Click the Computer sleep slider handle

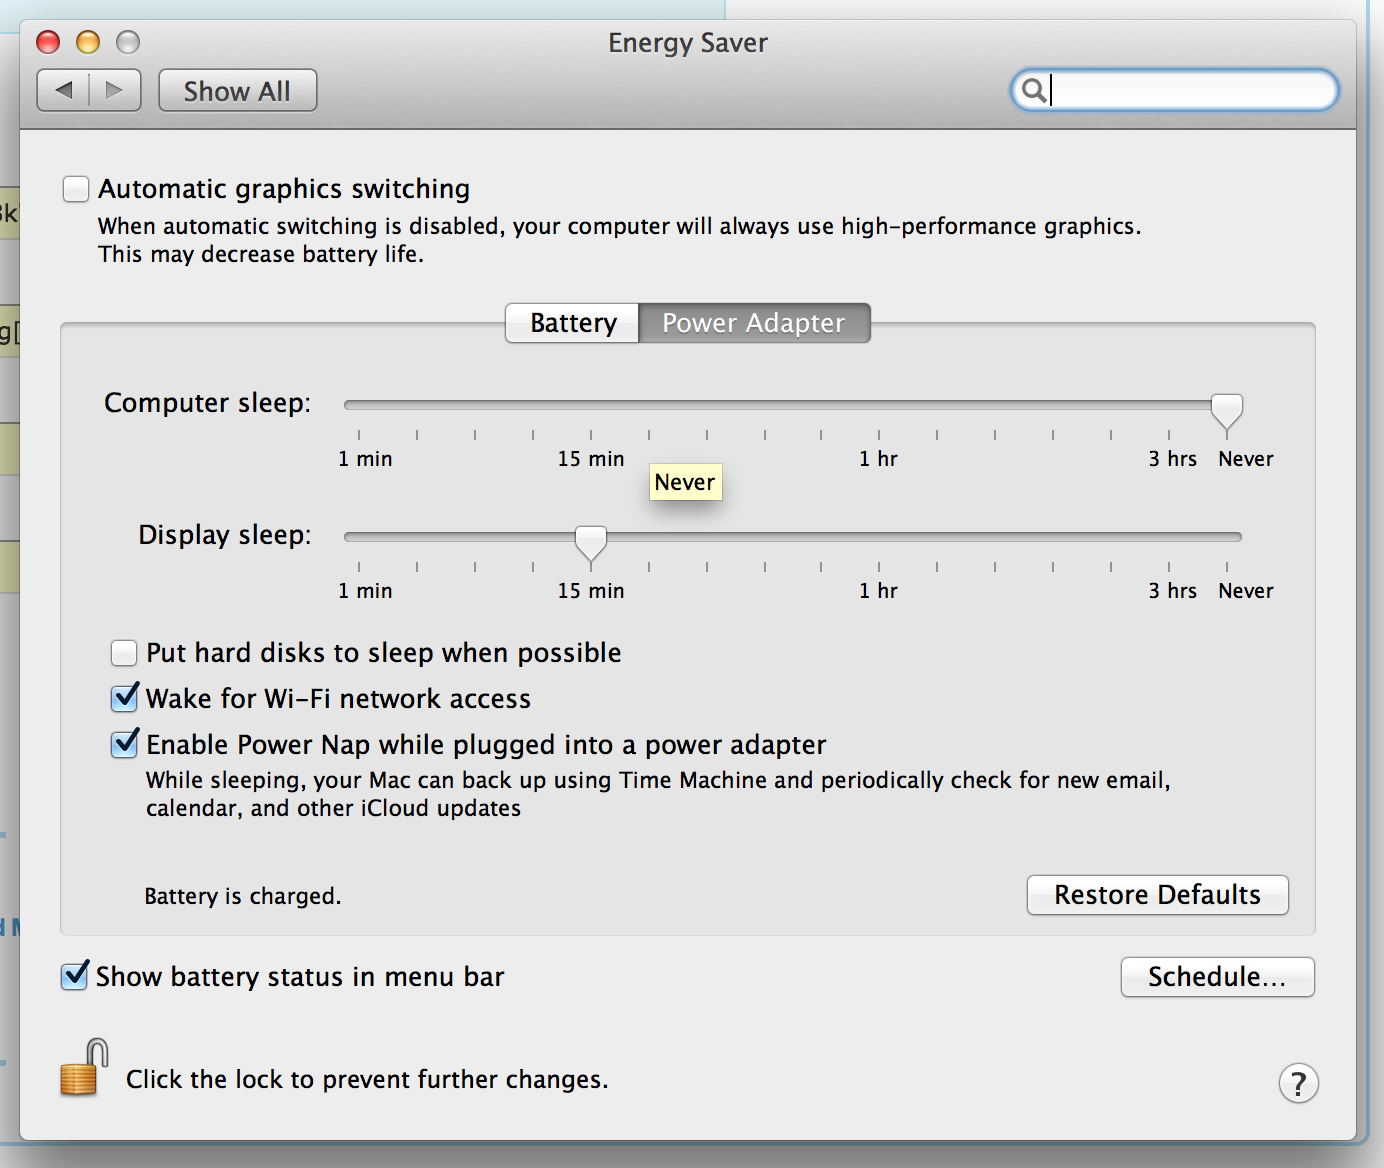(x=1227, y=409)
